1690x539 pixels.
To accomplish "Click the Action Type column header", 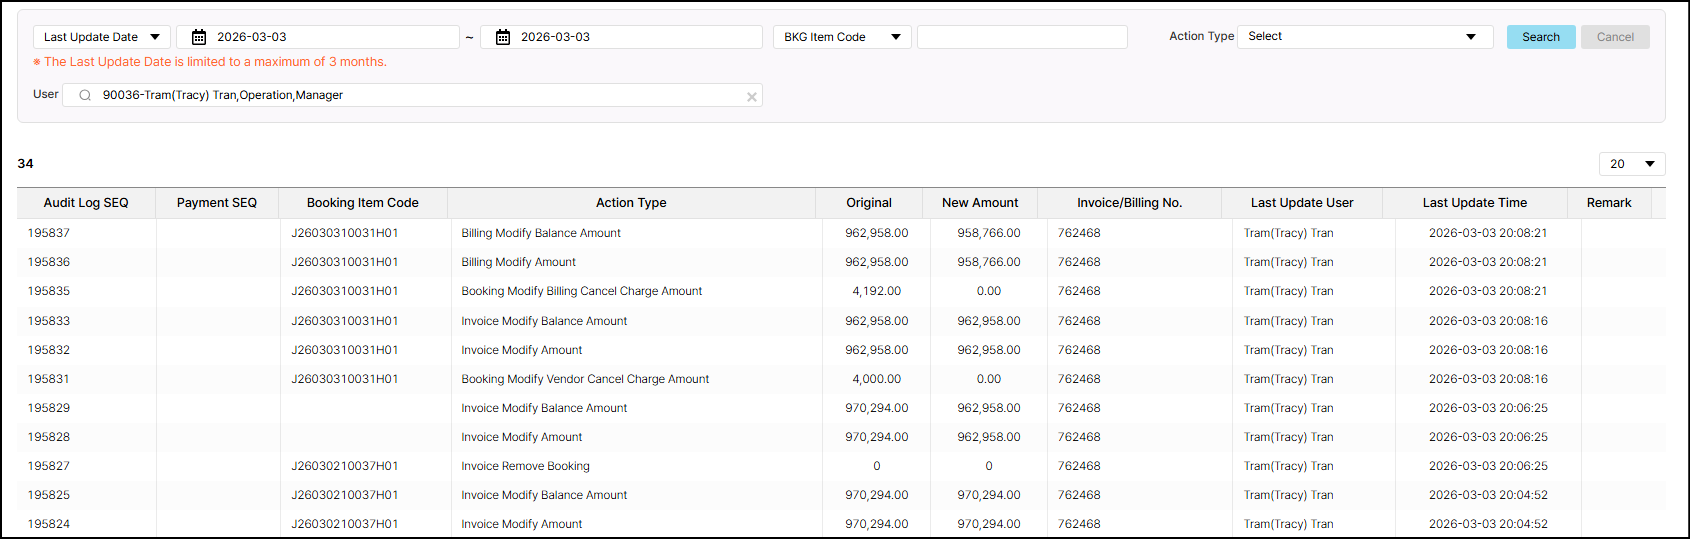I will [631, 203].
